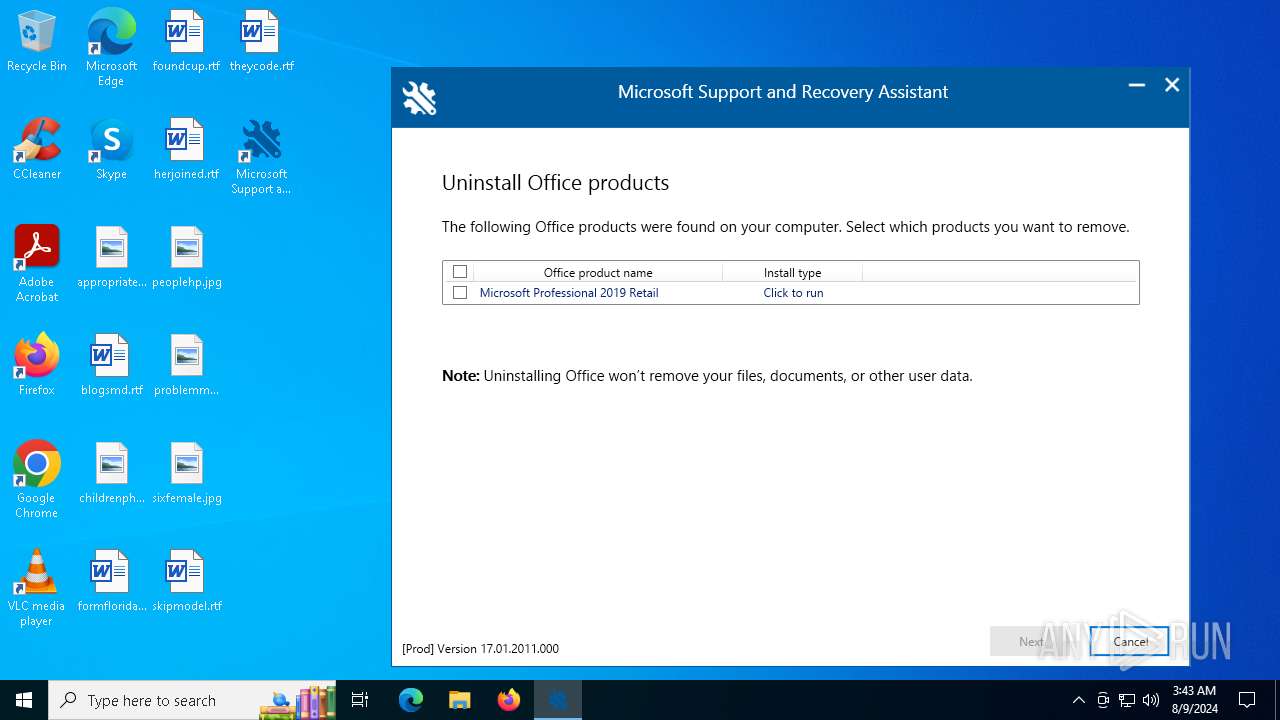
Task: Open the Adobe Acrobat desktop shortcut
Action: (x=37, y=264)
